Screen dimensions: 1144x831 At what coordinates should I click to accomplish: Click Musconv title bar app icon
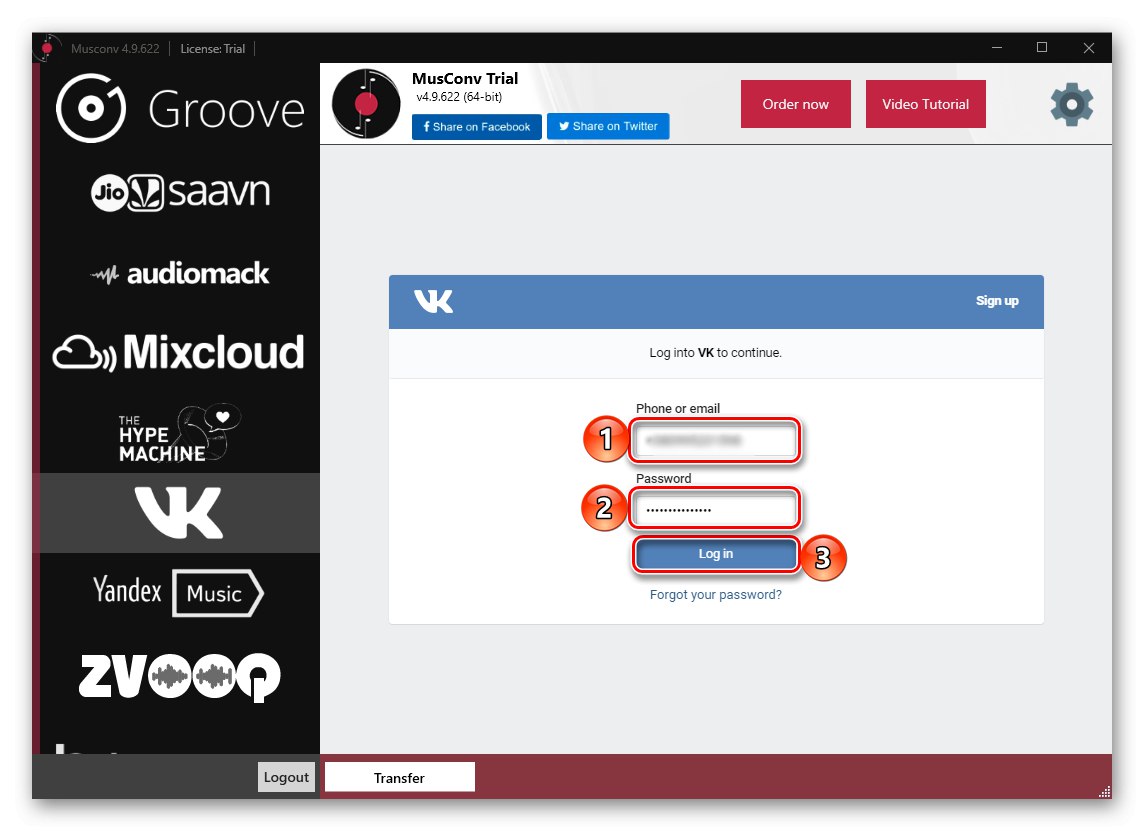coord(47,48)
